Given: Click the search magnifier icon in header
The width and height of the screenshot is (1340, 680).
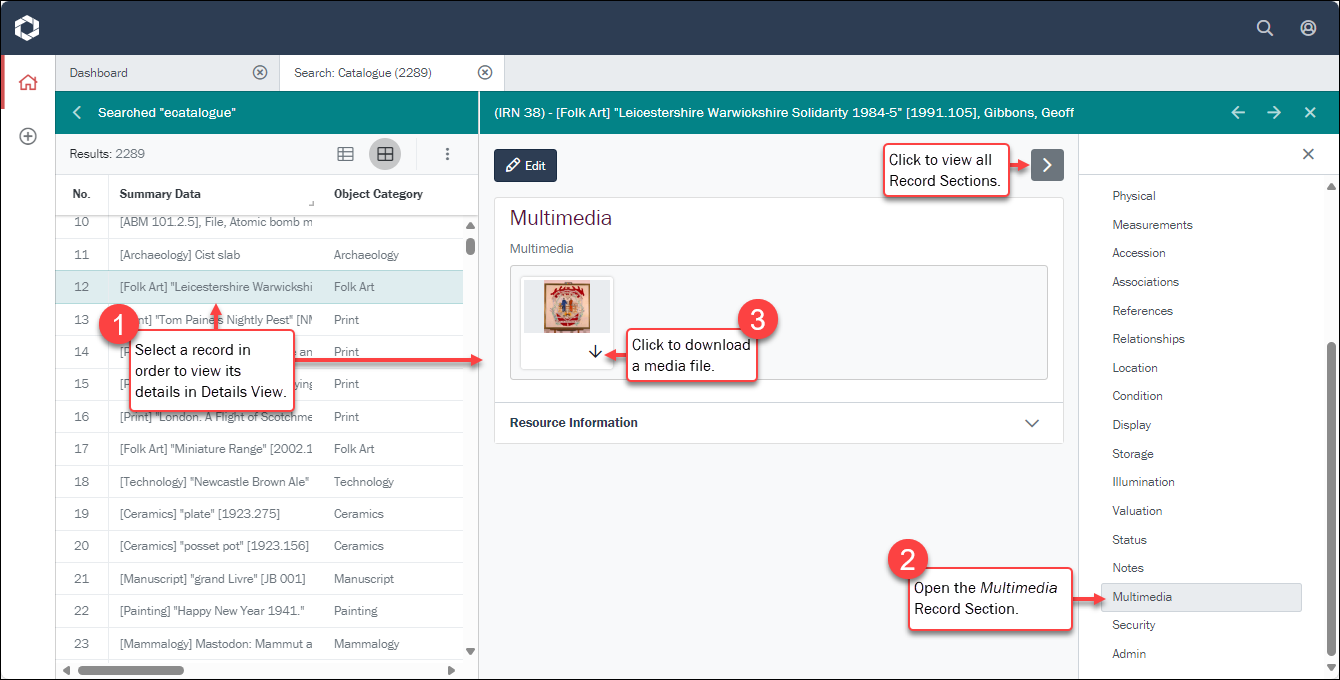Looking at the screenshot, I should pyautogui.click(x=1265, y=28).
